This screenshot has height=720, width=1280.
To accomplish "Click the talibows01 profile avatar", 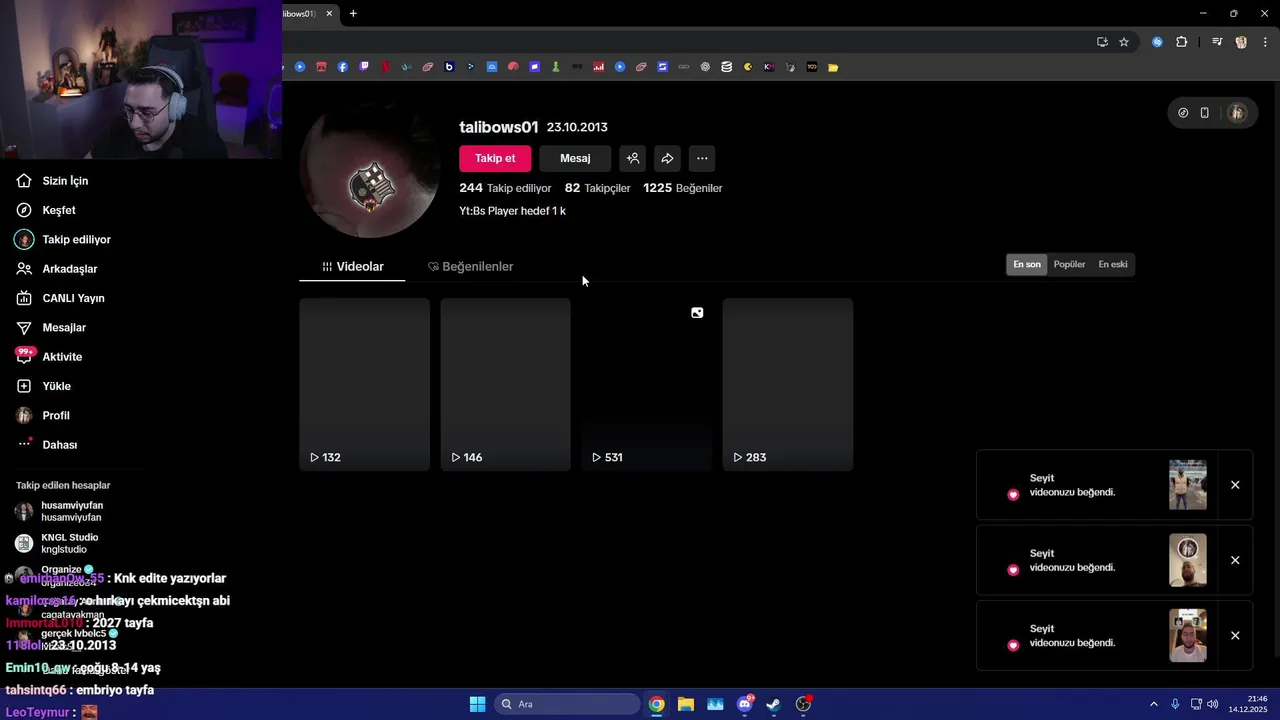I will (x=370, y=170).
